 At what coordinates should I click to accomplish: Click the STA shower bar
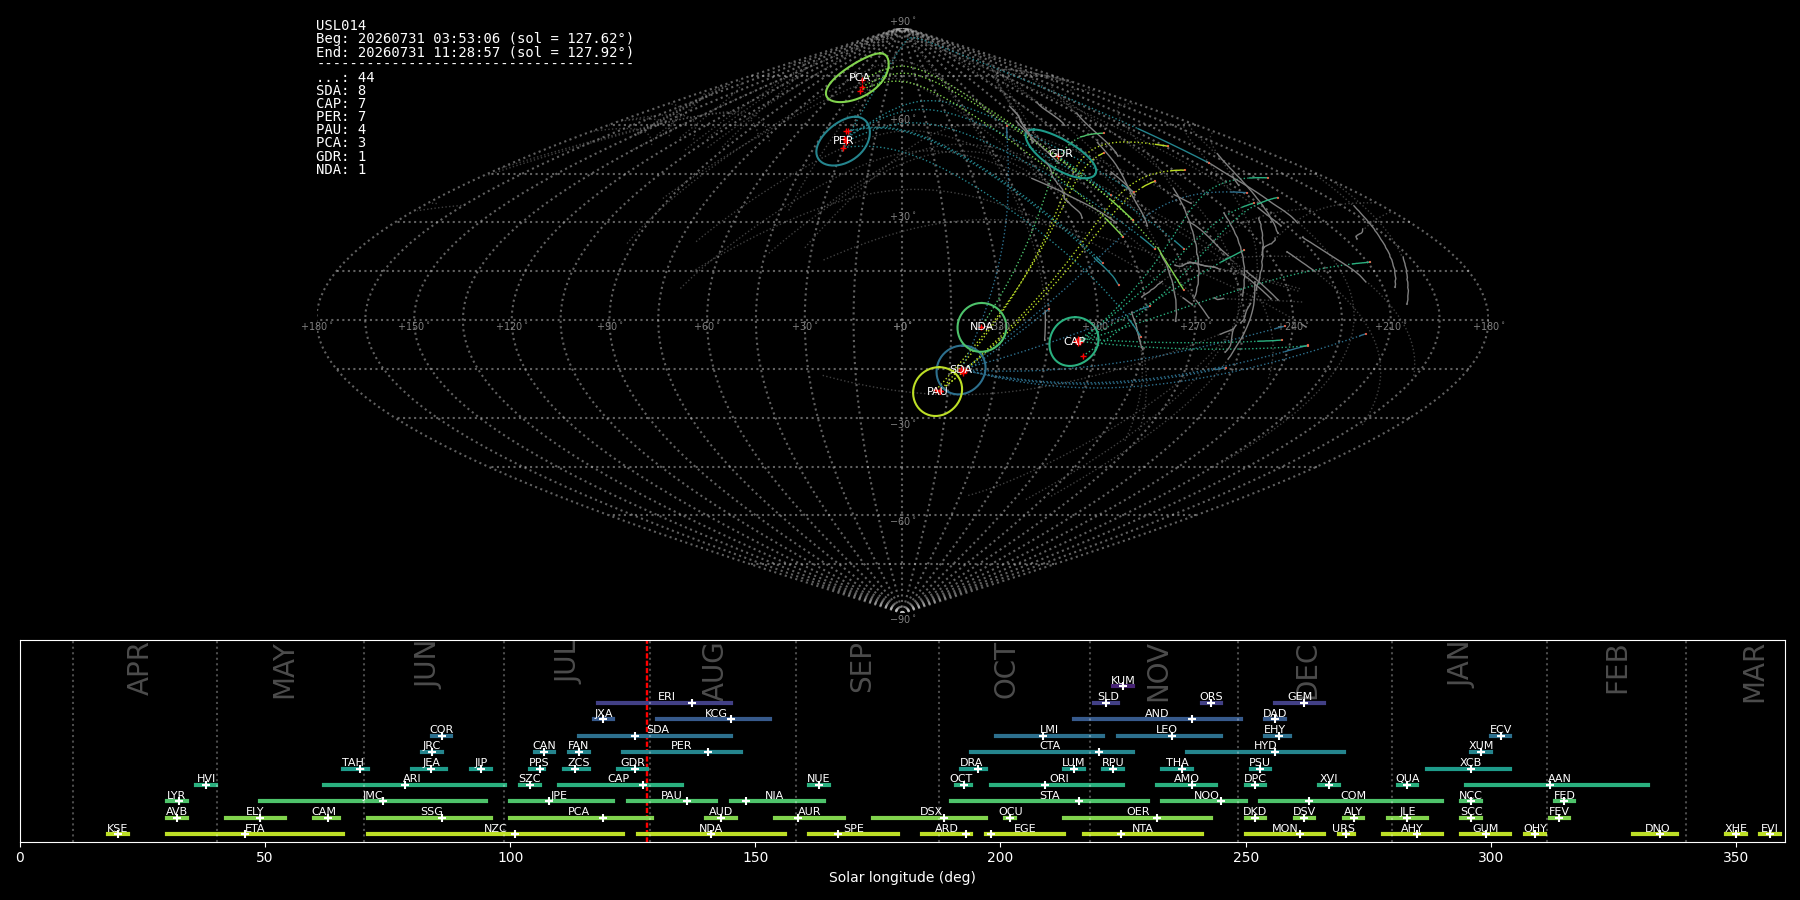point(1049,801)
